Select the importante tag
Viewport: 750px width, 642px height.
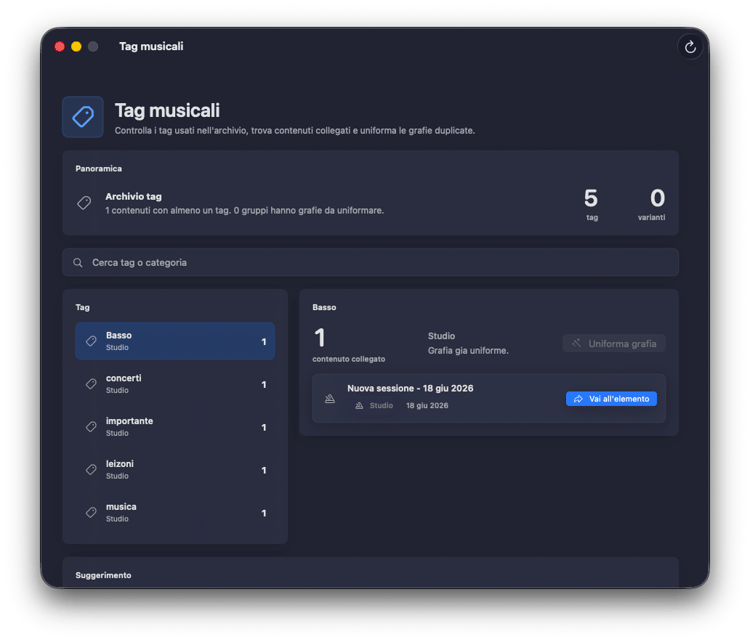pos(175,427)
